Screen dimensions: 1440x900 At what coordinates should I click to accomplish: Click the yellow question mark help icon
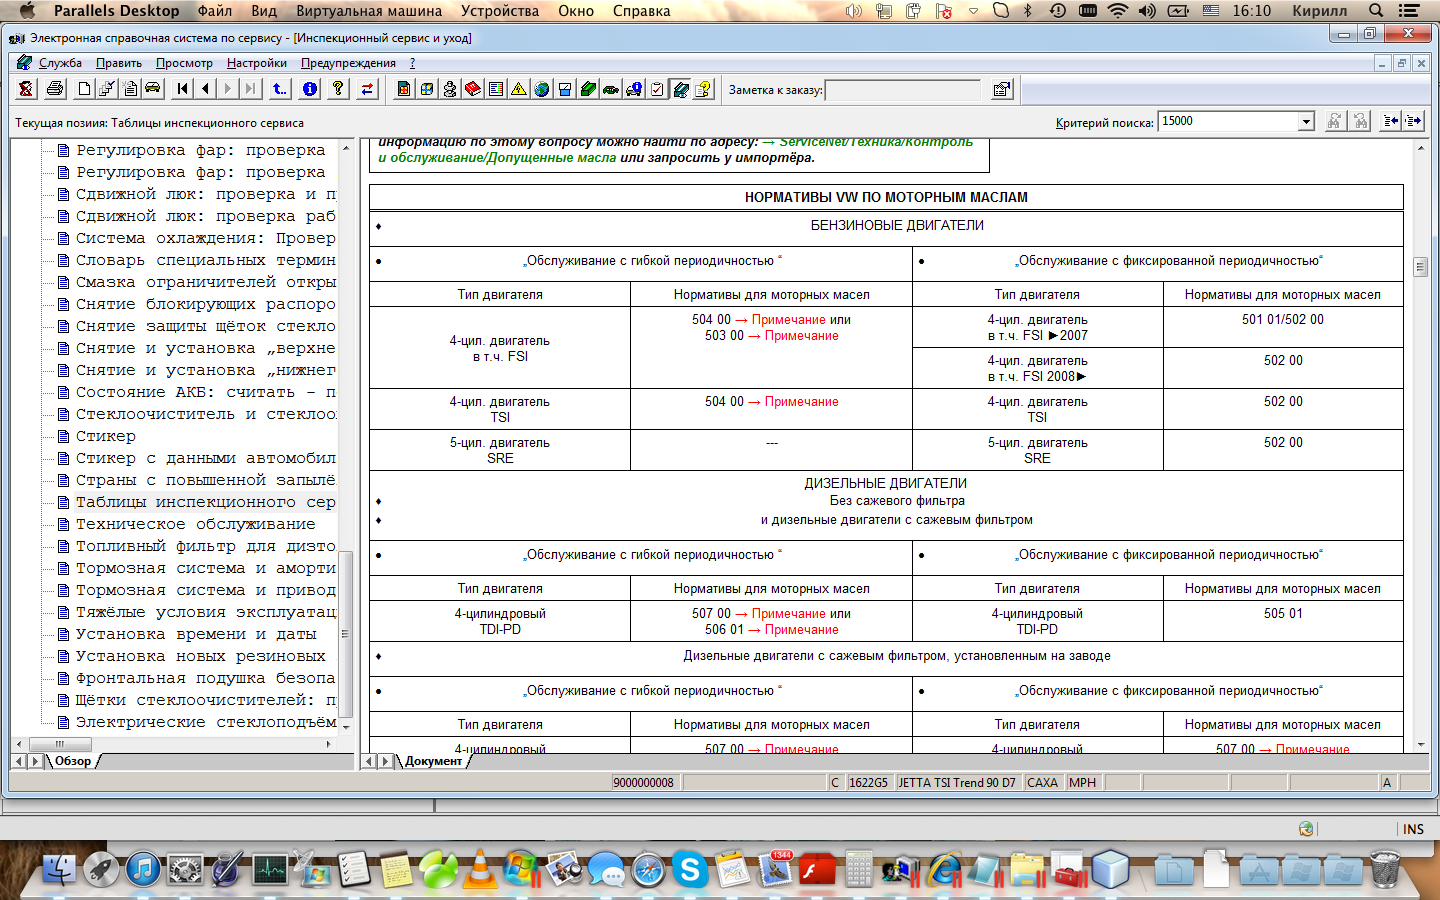338,89
